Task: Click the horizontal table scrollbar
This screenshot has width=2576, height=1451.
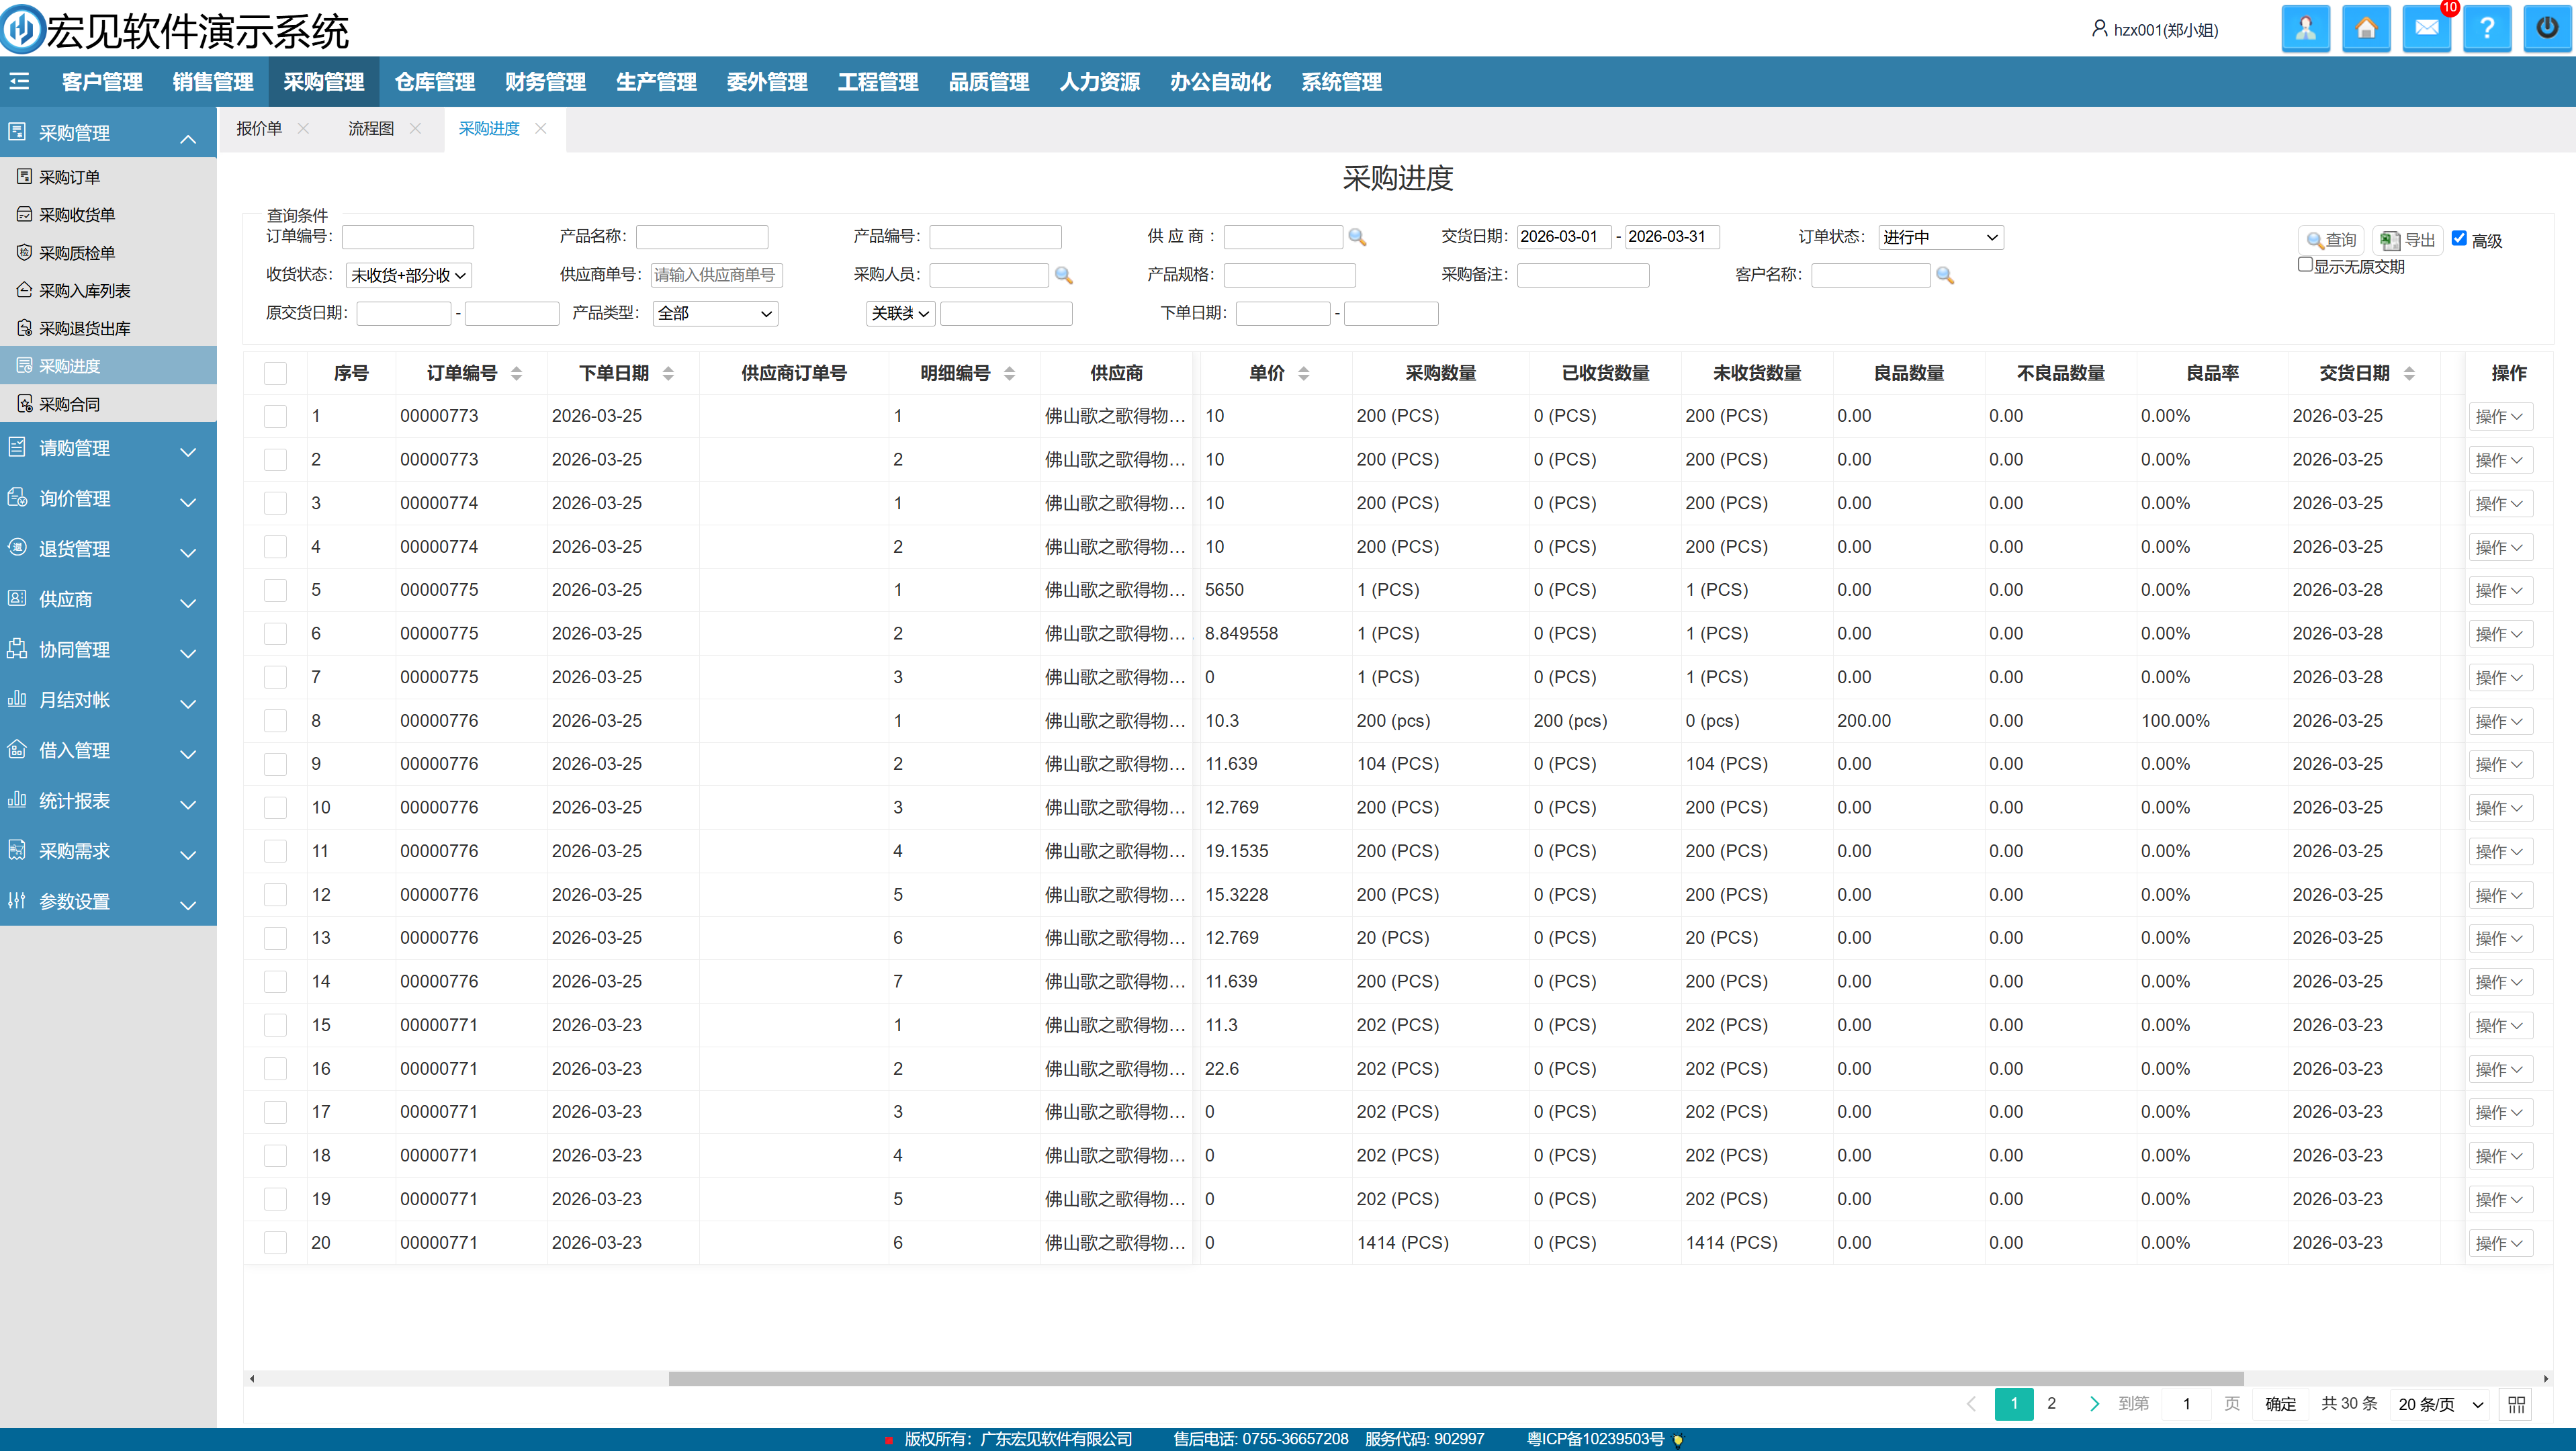Action: pyautogui.click(x=1455, y=1378)
